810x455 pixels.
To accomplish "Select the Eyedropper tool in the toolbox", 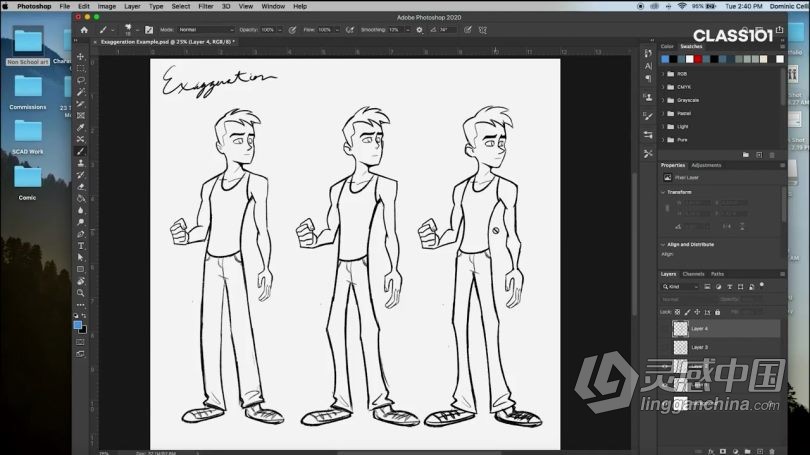I will (x=81, y=127).
